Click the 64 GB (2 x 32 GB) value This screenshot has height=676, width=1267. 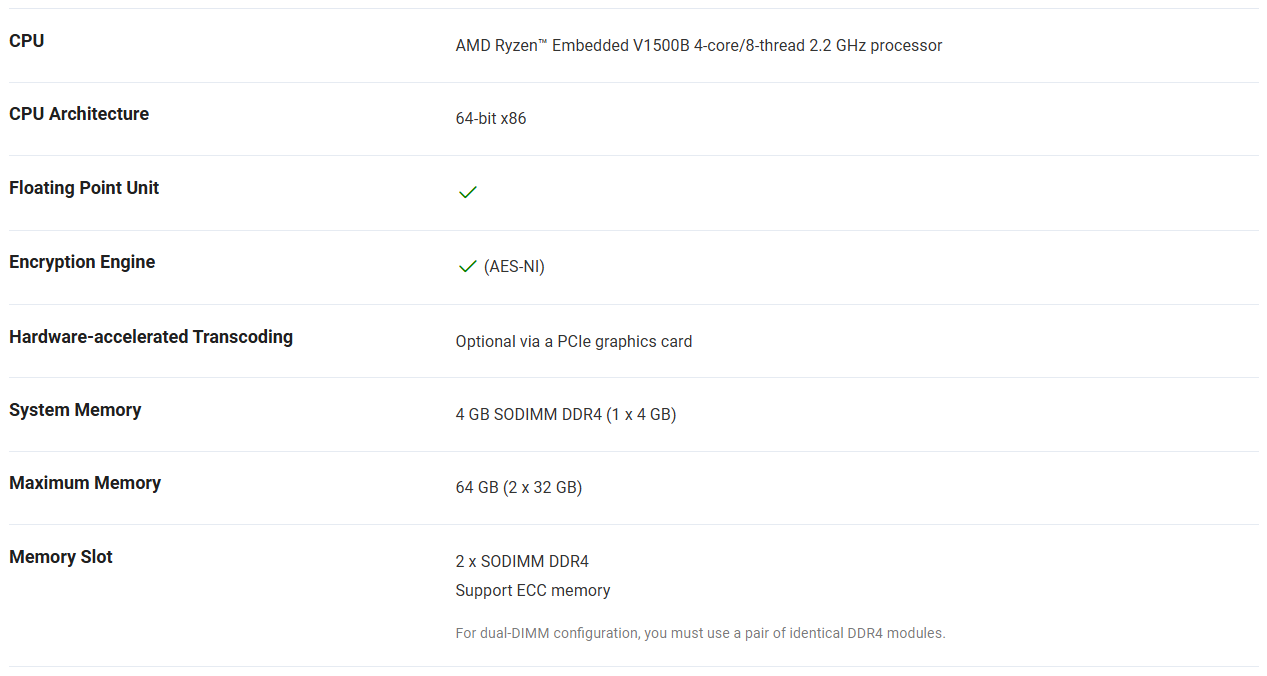519,488
